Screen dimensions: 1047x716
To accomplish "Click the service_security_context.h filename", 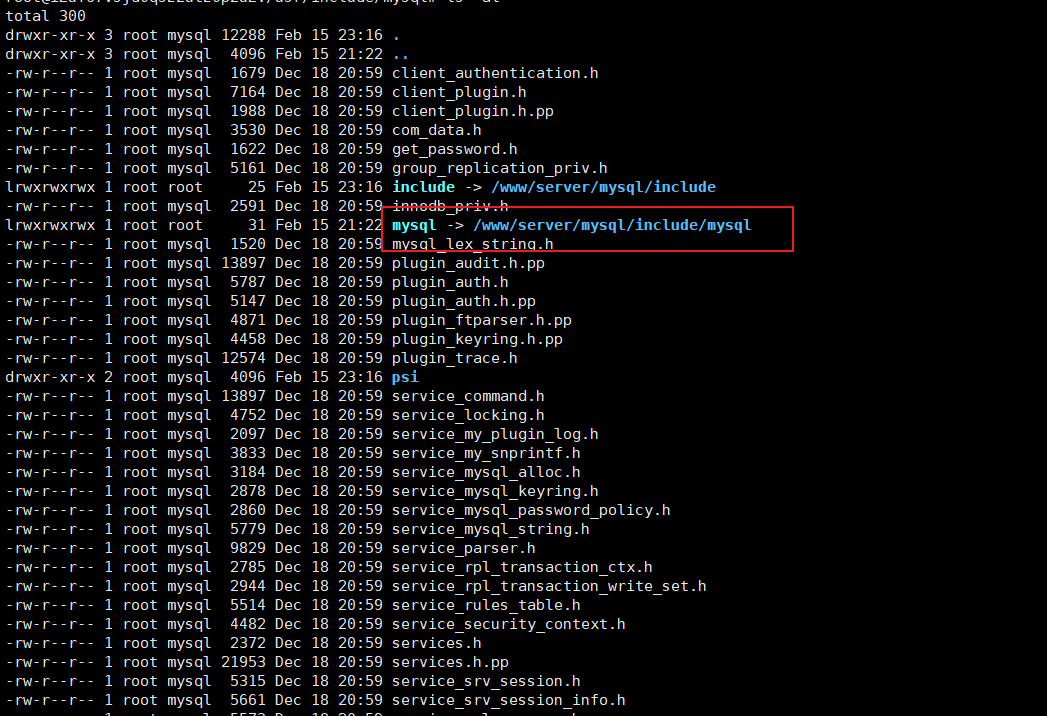I will point(508,624).
